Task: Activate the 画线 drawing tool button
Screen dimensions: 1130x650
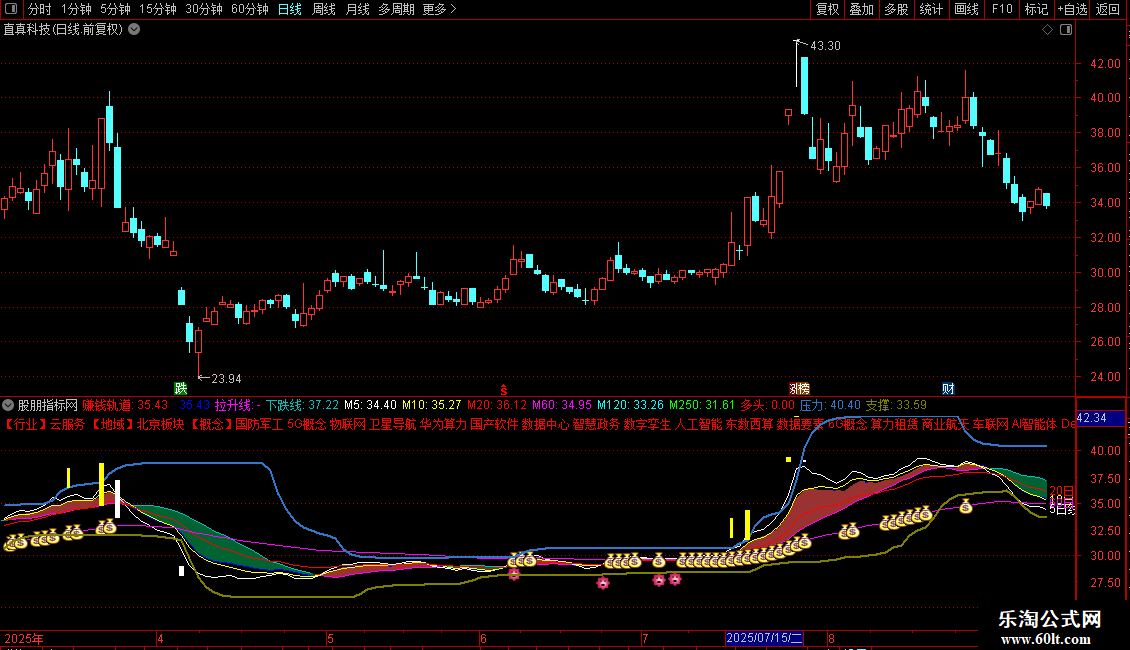Action: 966,9
